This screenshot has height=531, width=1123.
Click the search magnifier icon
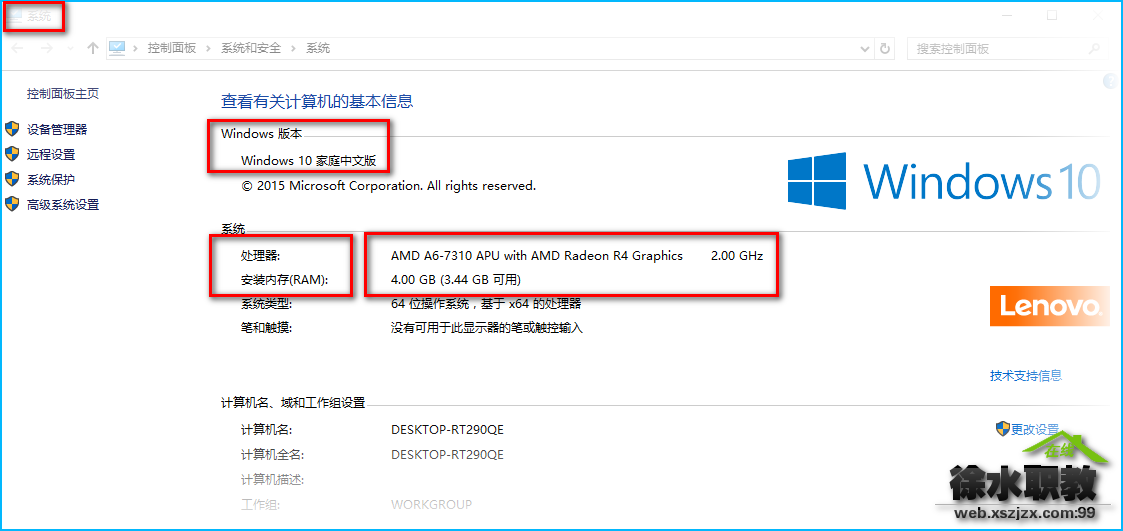(1094, 49)
